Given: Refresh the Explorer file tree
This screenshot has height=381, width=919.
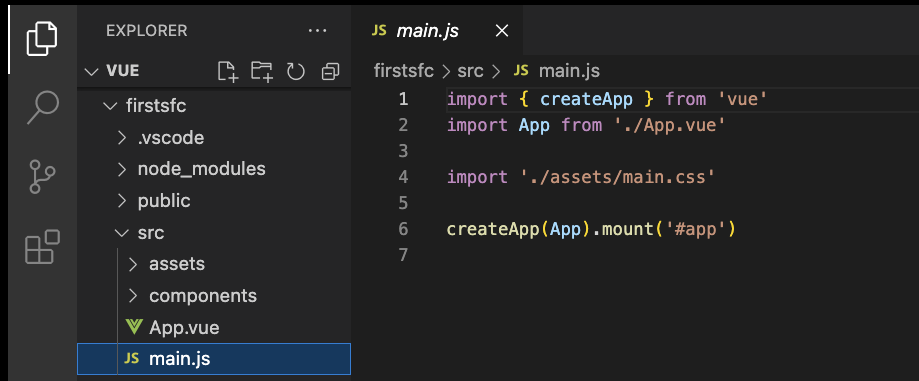Looking at the screenshot, I should click(295, 72).
